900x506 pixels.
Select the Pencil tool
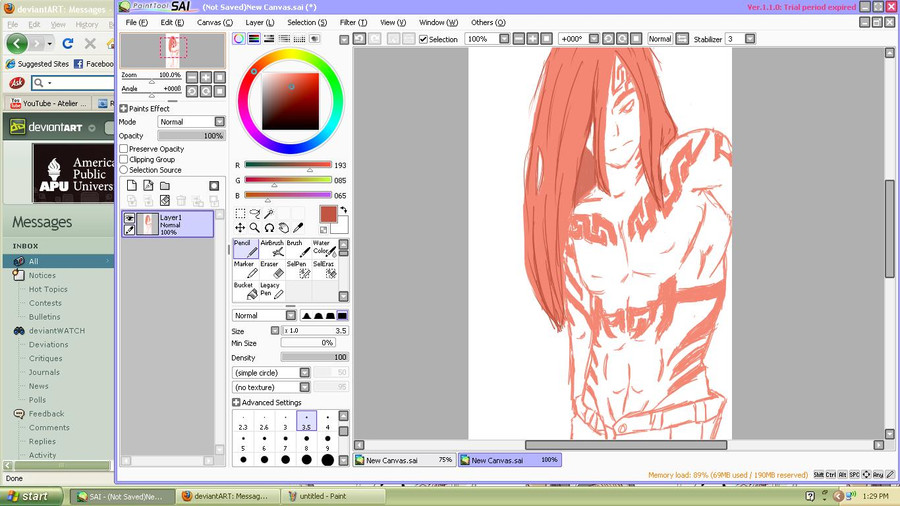pos(246,249)
